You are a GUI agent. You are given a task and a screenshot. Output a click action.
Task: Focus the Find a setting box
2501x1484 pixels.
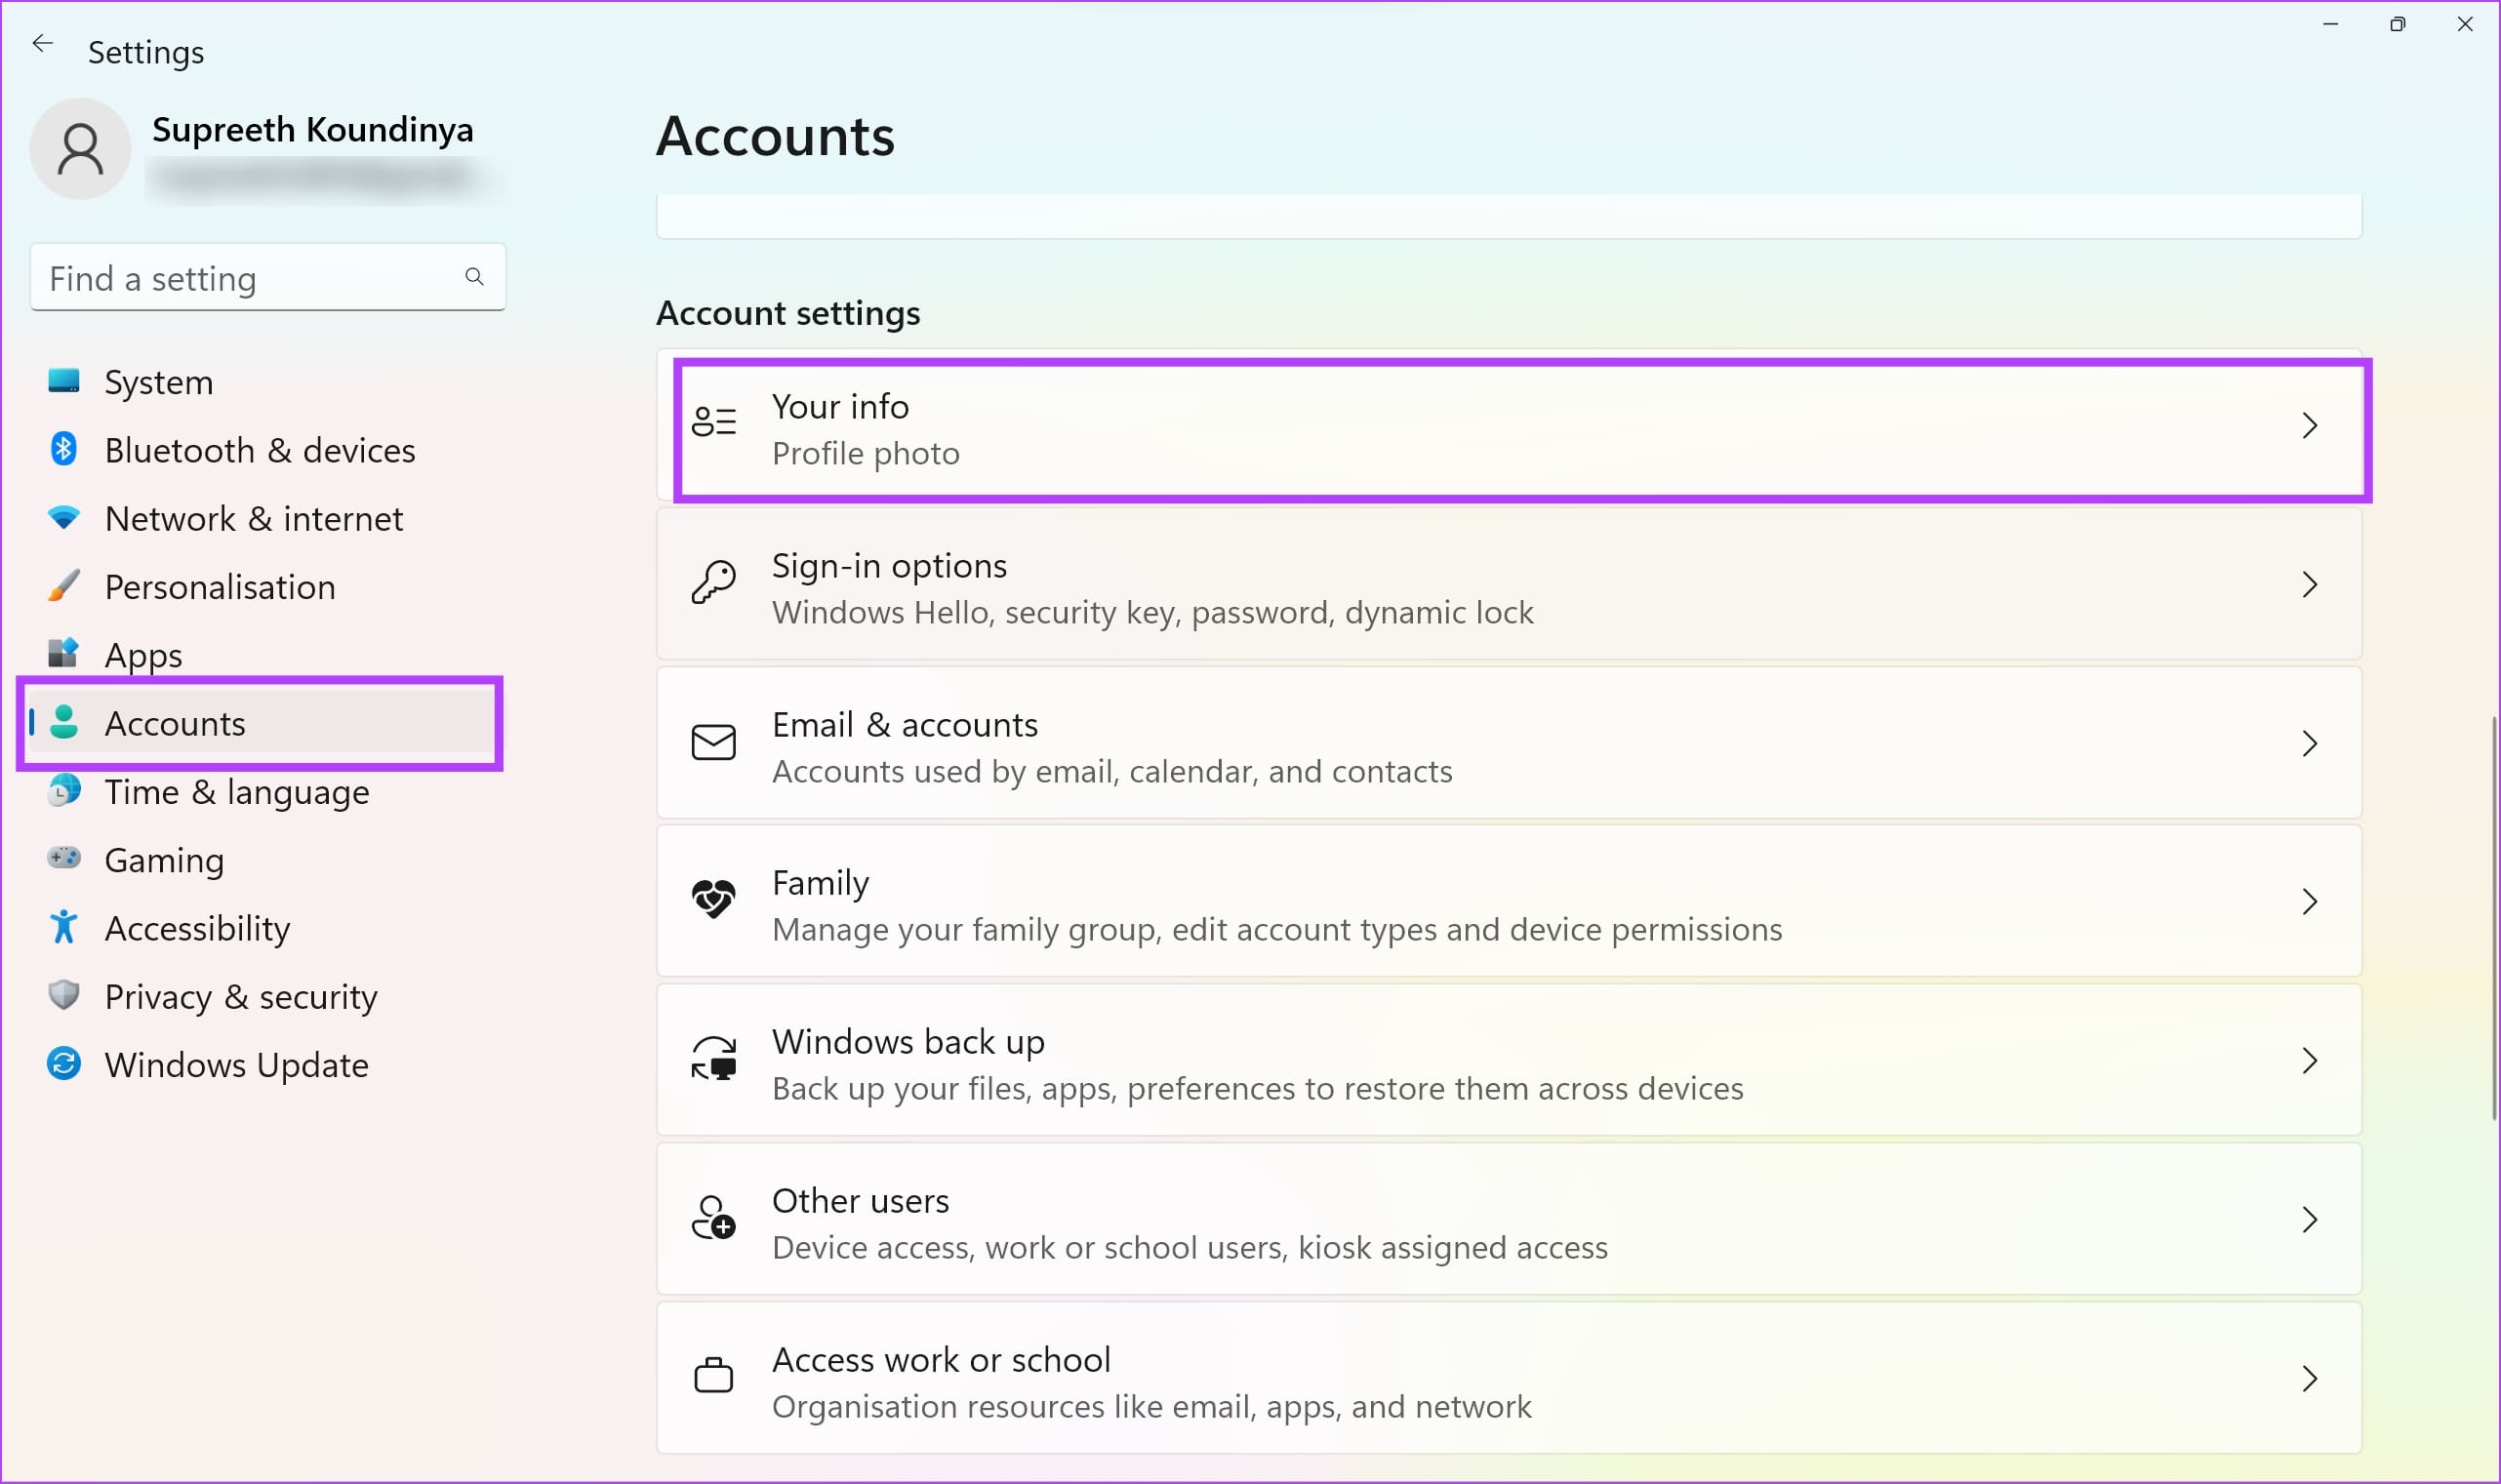coord(268,277)
